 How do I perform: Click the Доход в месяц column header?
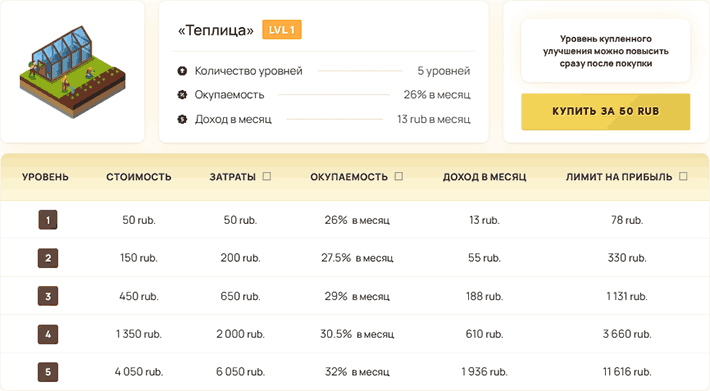485,177
